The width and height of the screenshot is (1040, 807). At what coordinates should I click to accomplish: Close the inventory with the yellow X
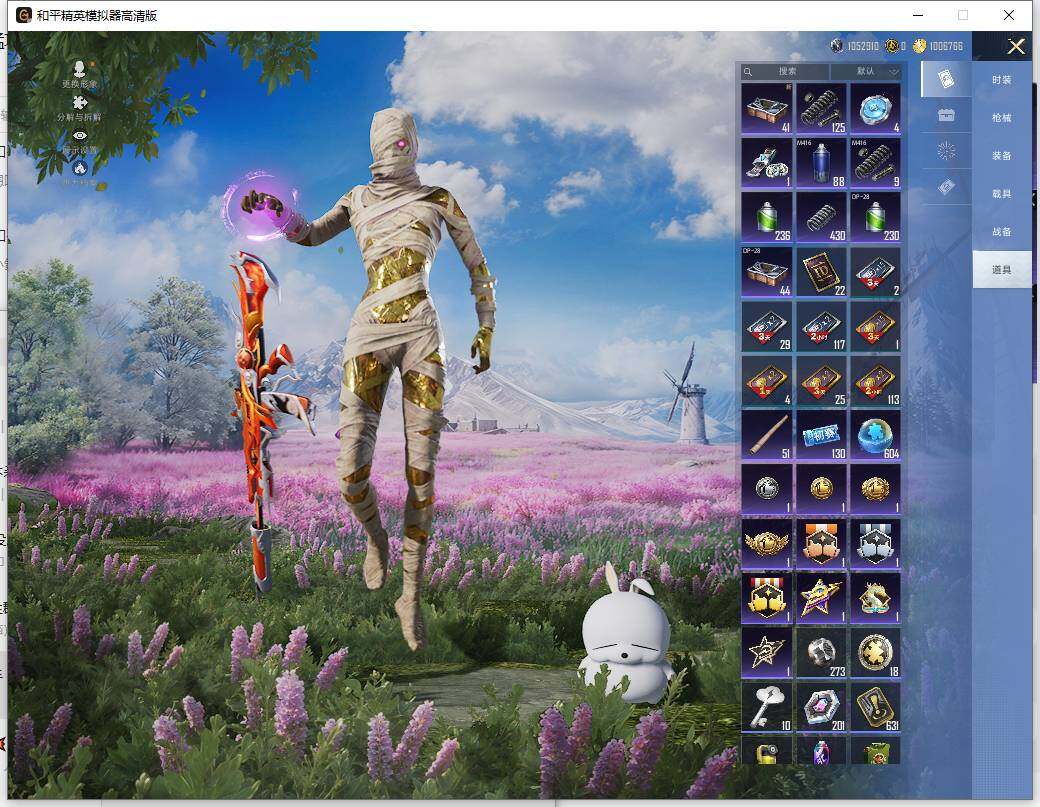(1016, 46)
